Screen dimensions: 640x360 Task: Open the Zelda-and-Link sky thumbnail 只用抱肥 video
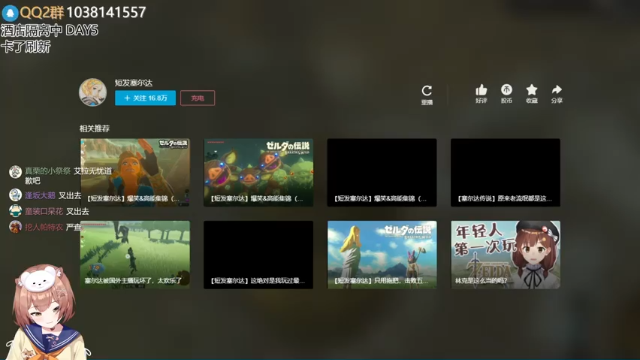pos(382,255)
